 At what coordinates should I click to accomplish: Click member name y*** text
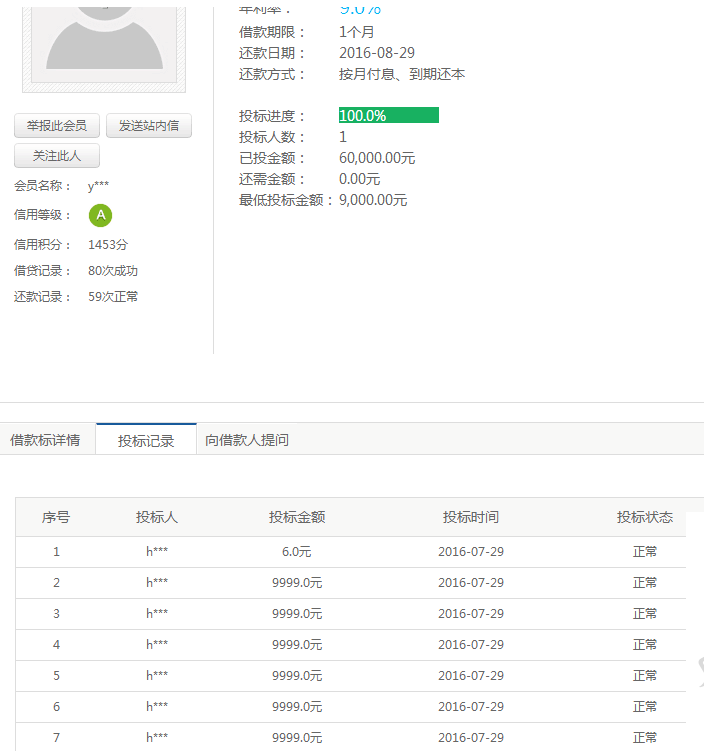(99, 186)
